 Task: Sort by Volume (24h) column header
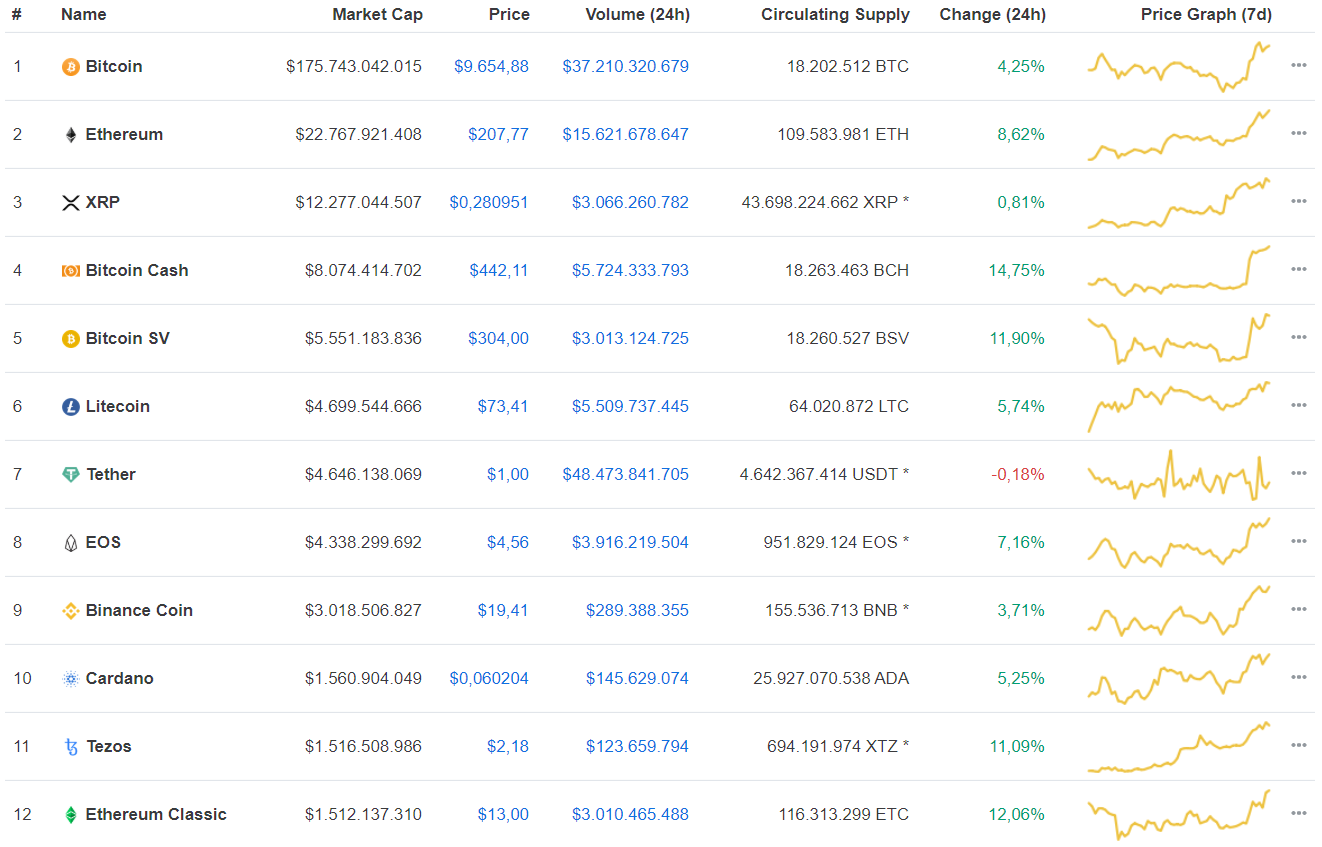[624, 14]
